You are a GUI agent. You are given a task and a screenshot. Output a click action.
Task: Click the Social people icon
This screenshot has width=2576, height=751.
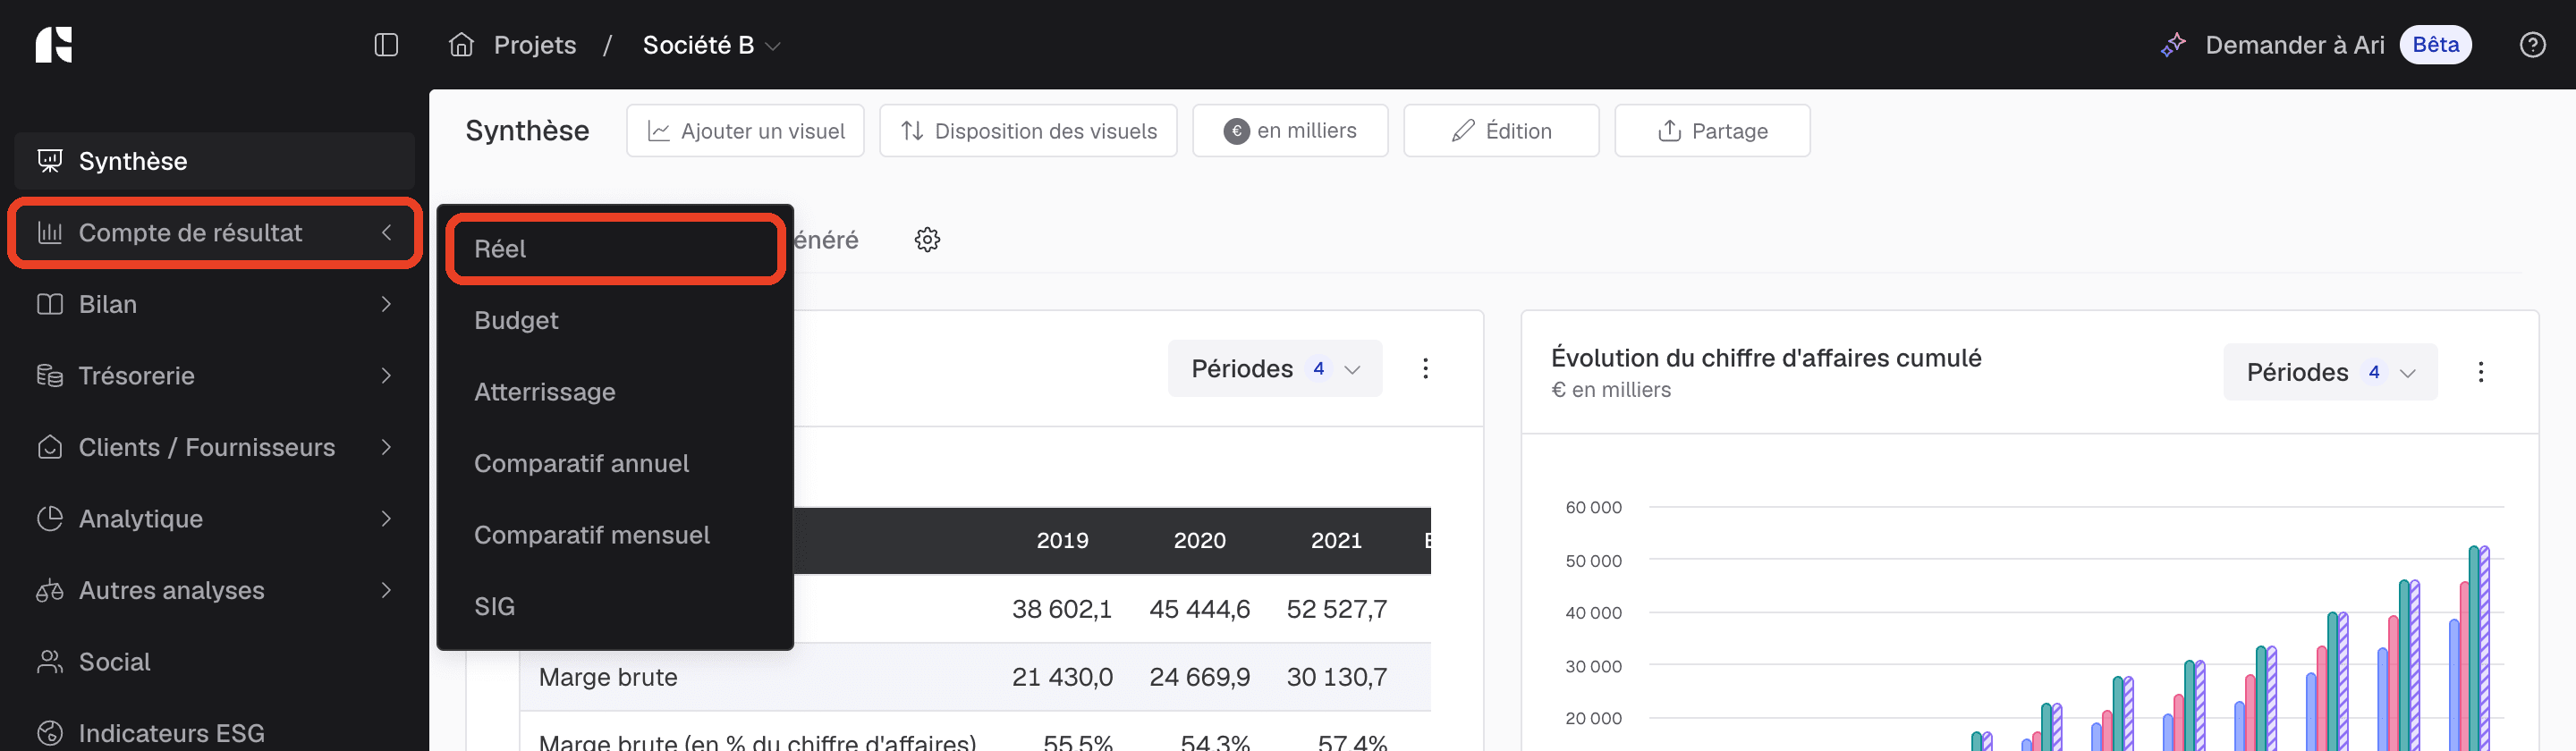(50, 662)
